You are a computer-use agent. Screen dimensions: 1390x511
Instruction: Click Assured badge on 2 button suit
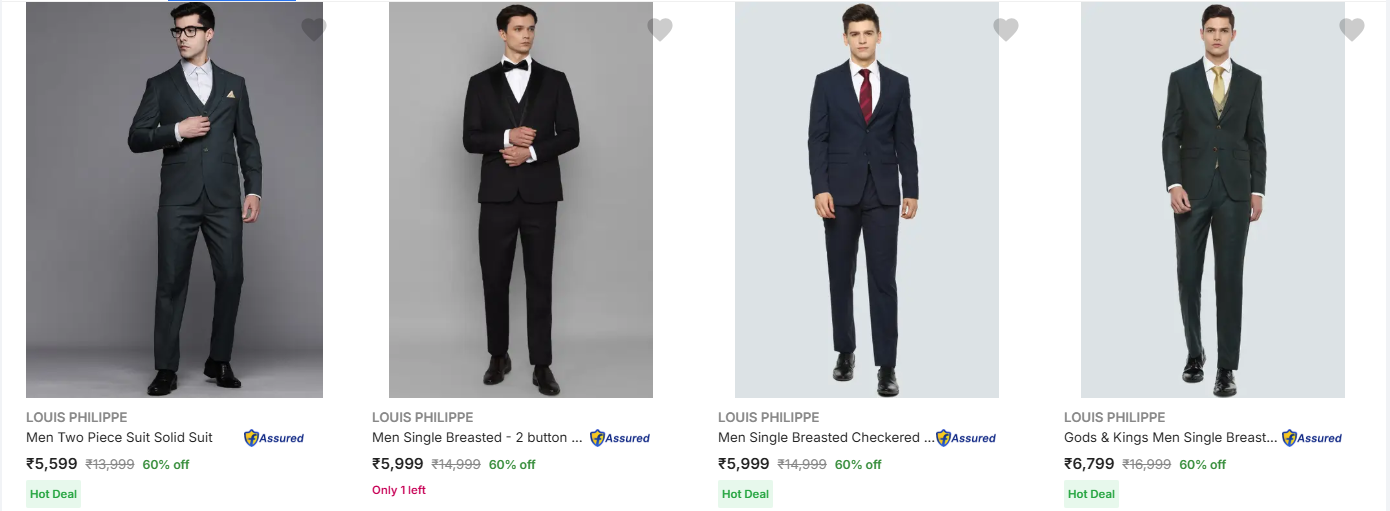click(620, 438)
